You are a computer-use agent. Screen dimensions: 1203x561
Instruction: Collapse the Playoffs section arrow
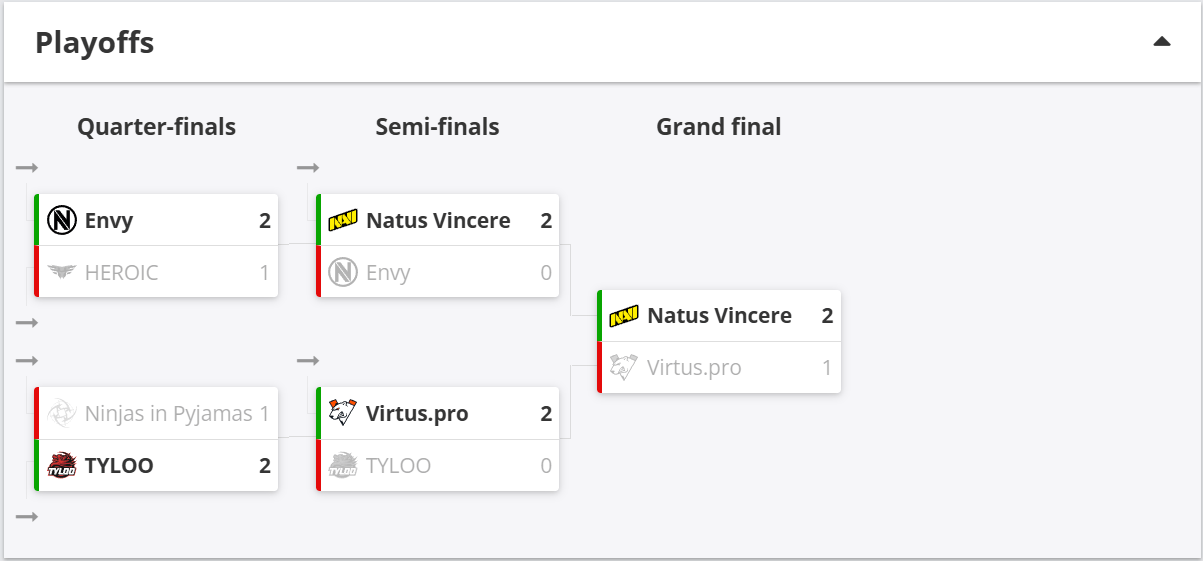tap(1161, 42)
